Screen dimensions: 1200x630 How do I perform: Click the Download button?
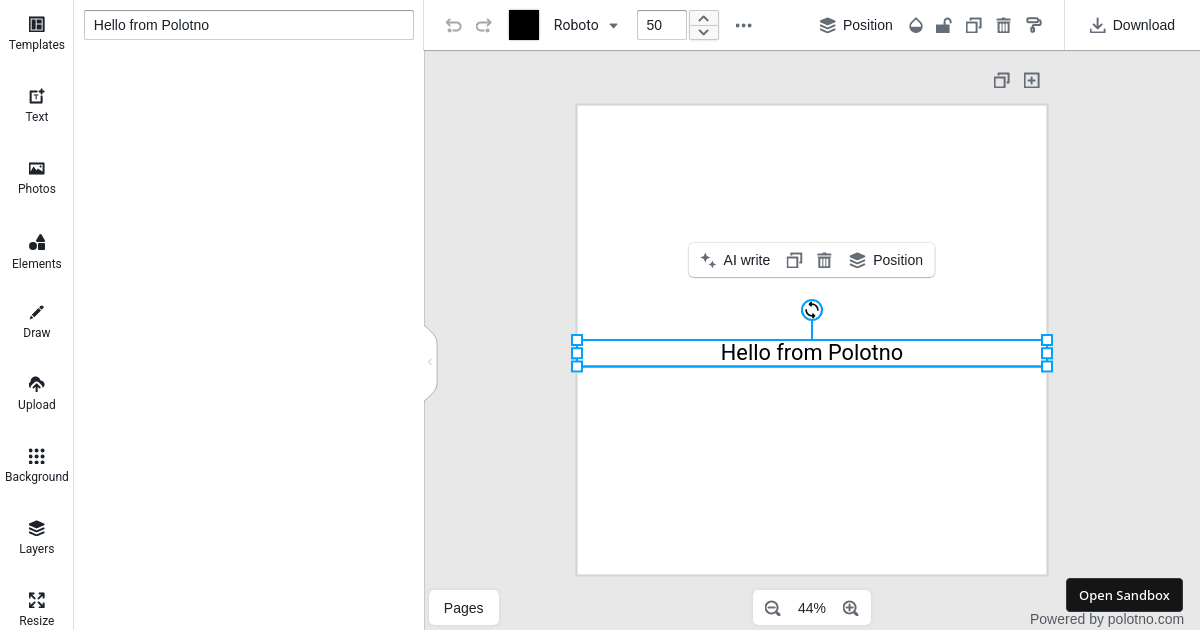pyautogui.click(x=1132, y=25)
